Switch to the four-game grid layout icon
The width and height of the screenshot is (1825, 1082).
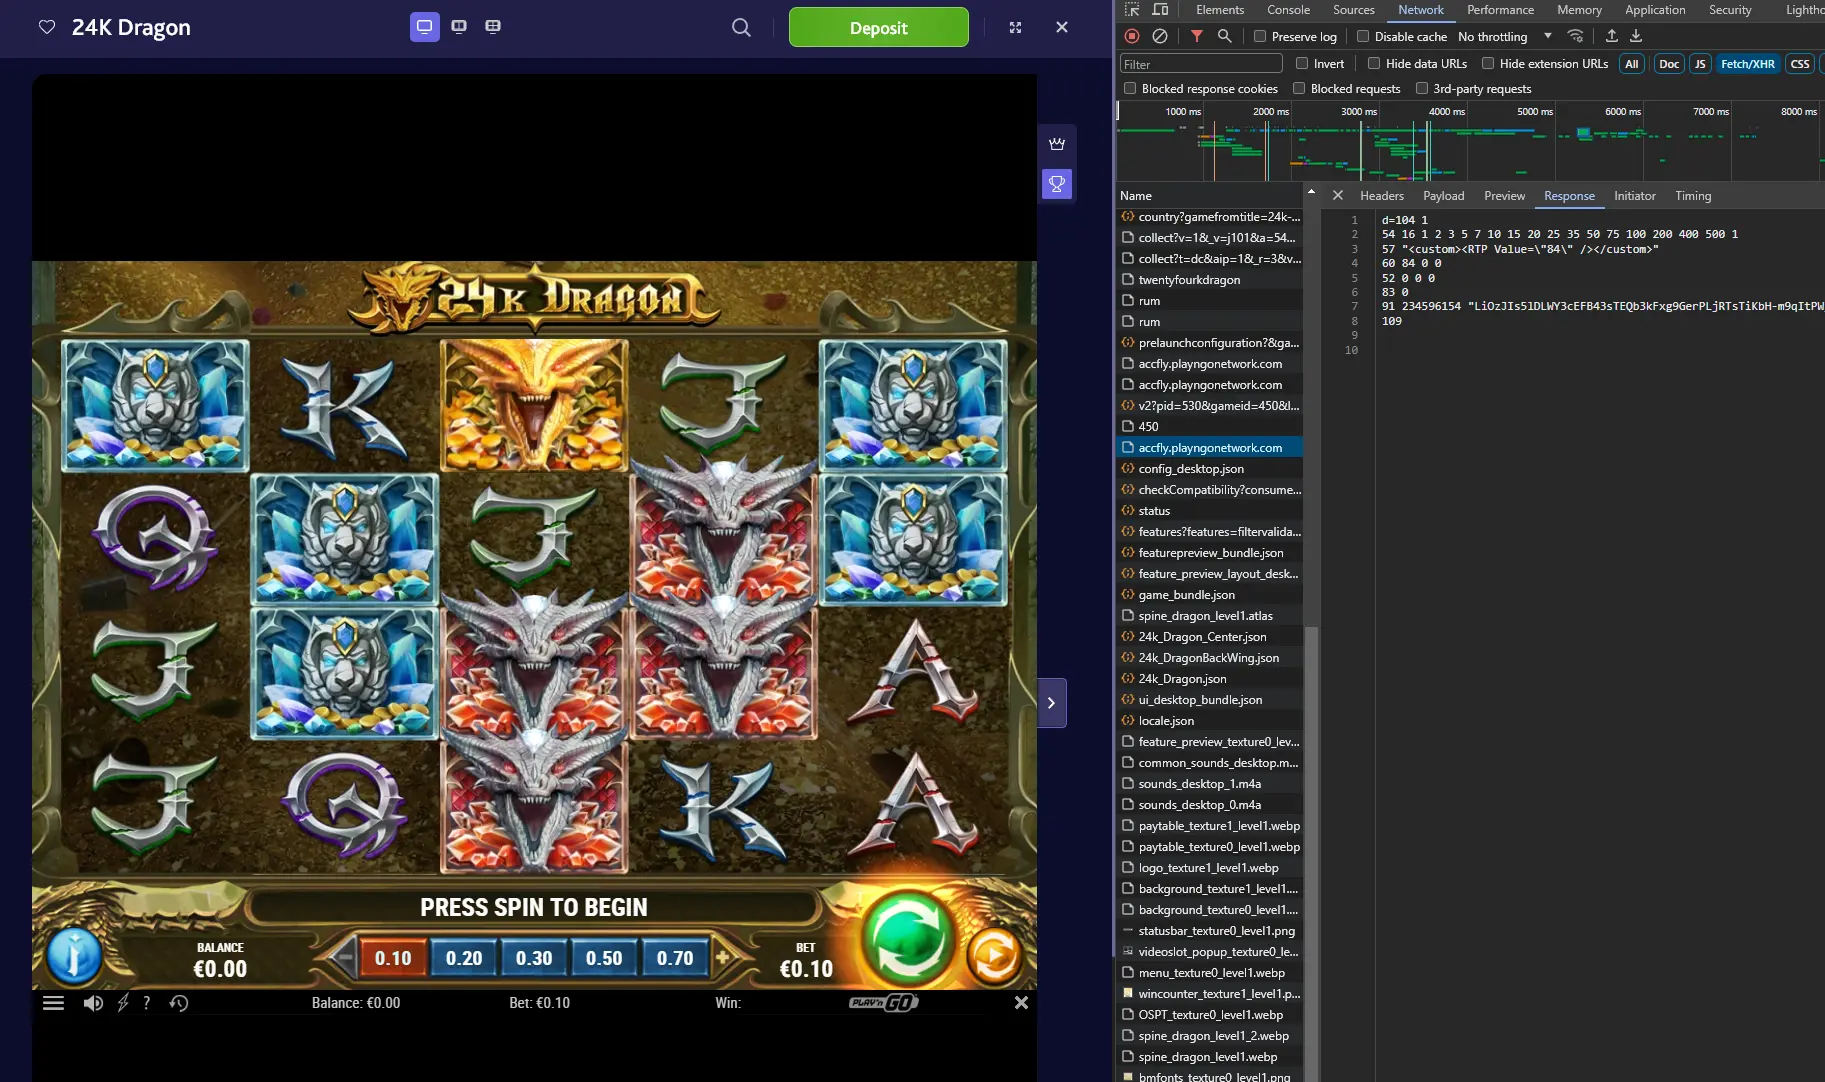point(493,27)
